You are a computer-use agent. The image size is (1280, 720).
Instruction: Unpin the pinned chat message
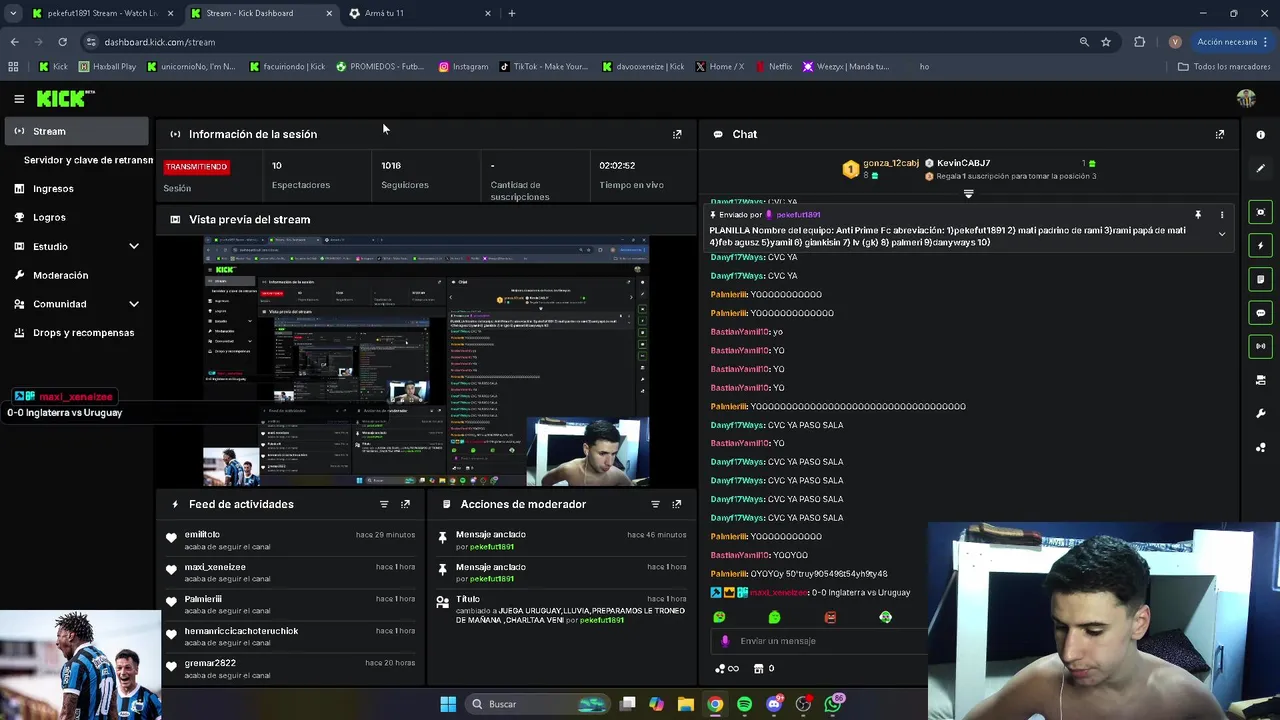[1197, 215]
